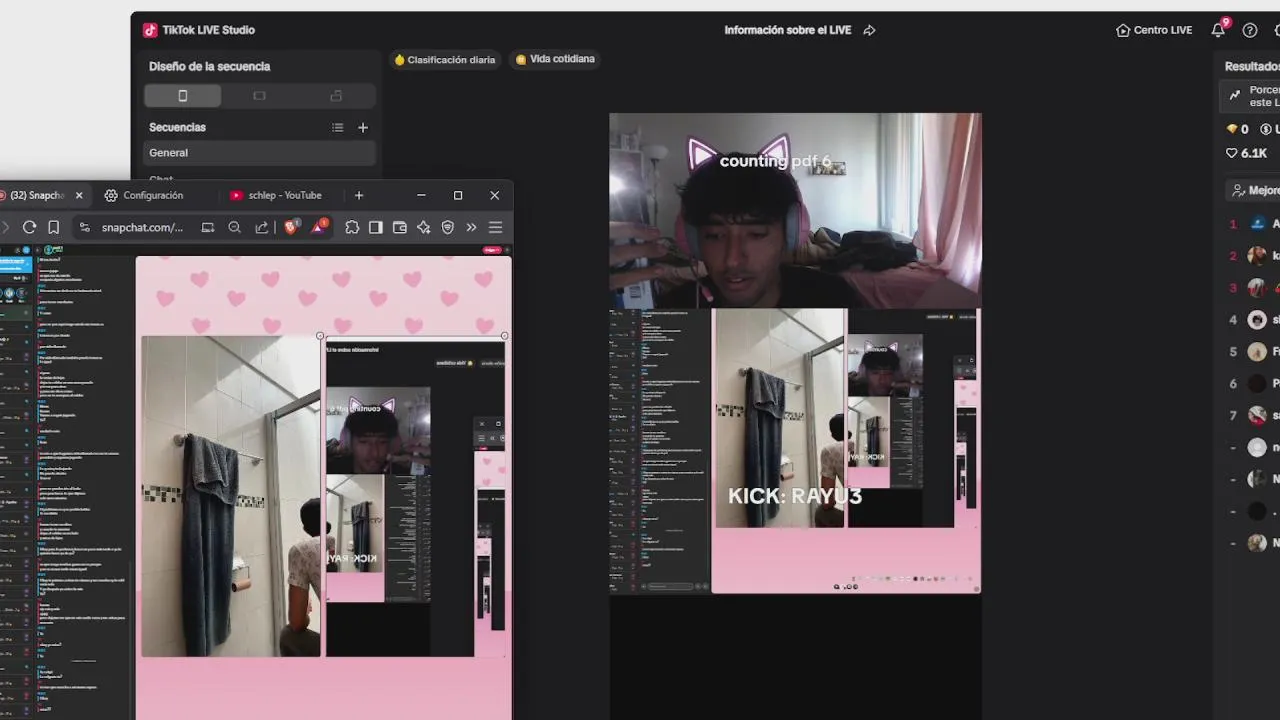Open the browser hamburger menu
1280x720 pixels.
click(495, 227)
